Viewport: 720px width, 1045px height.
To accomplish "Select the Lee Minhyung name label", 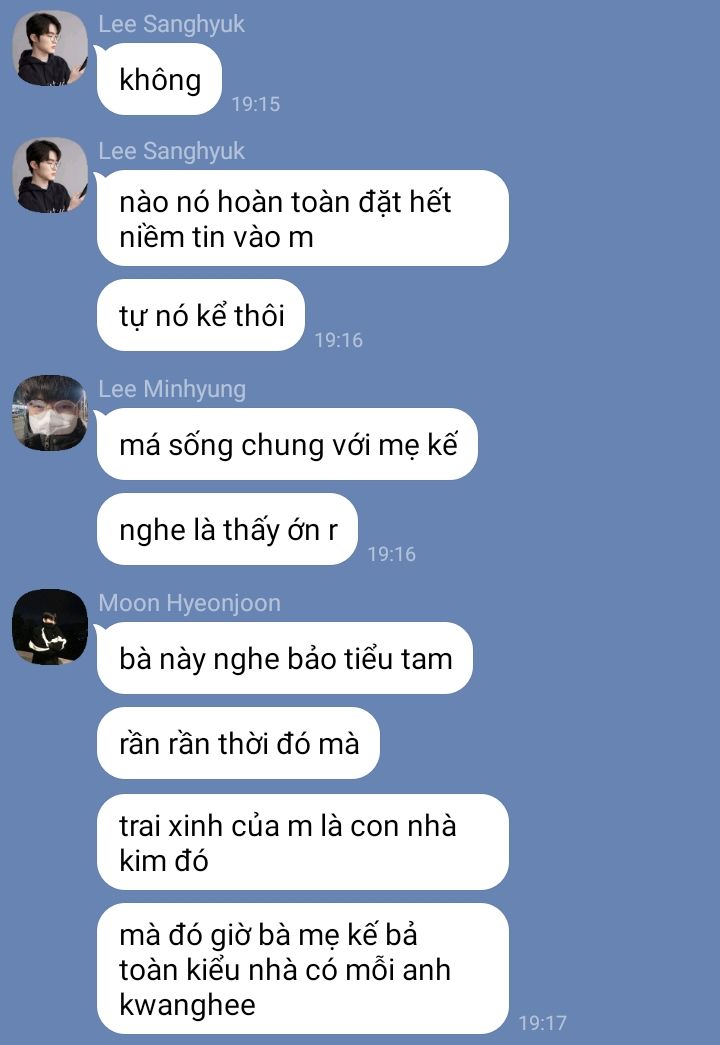I will coord(172,389).
